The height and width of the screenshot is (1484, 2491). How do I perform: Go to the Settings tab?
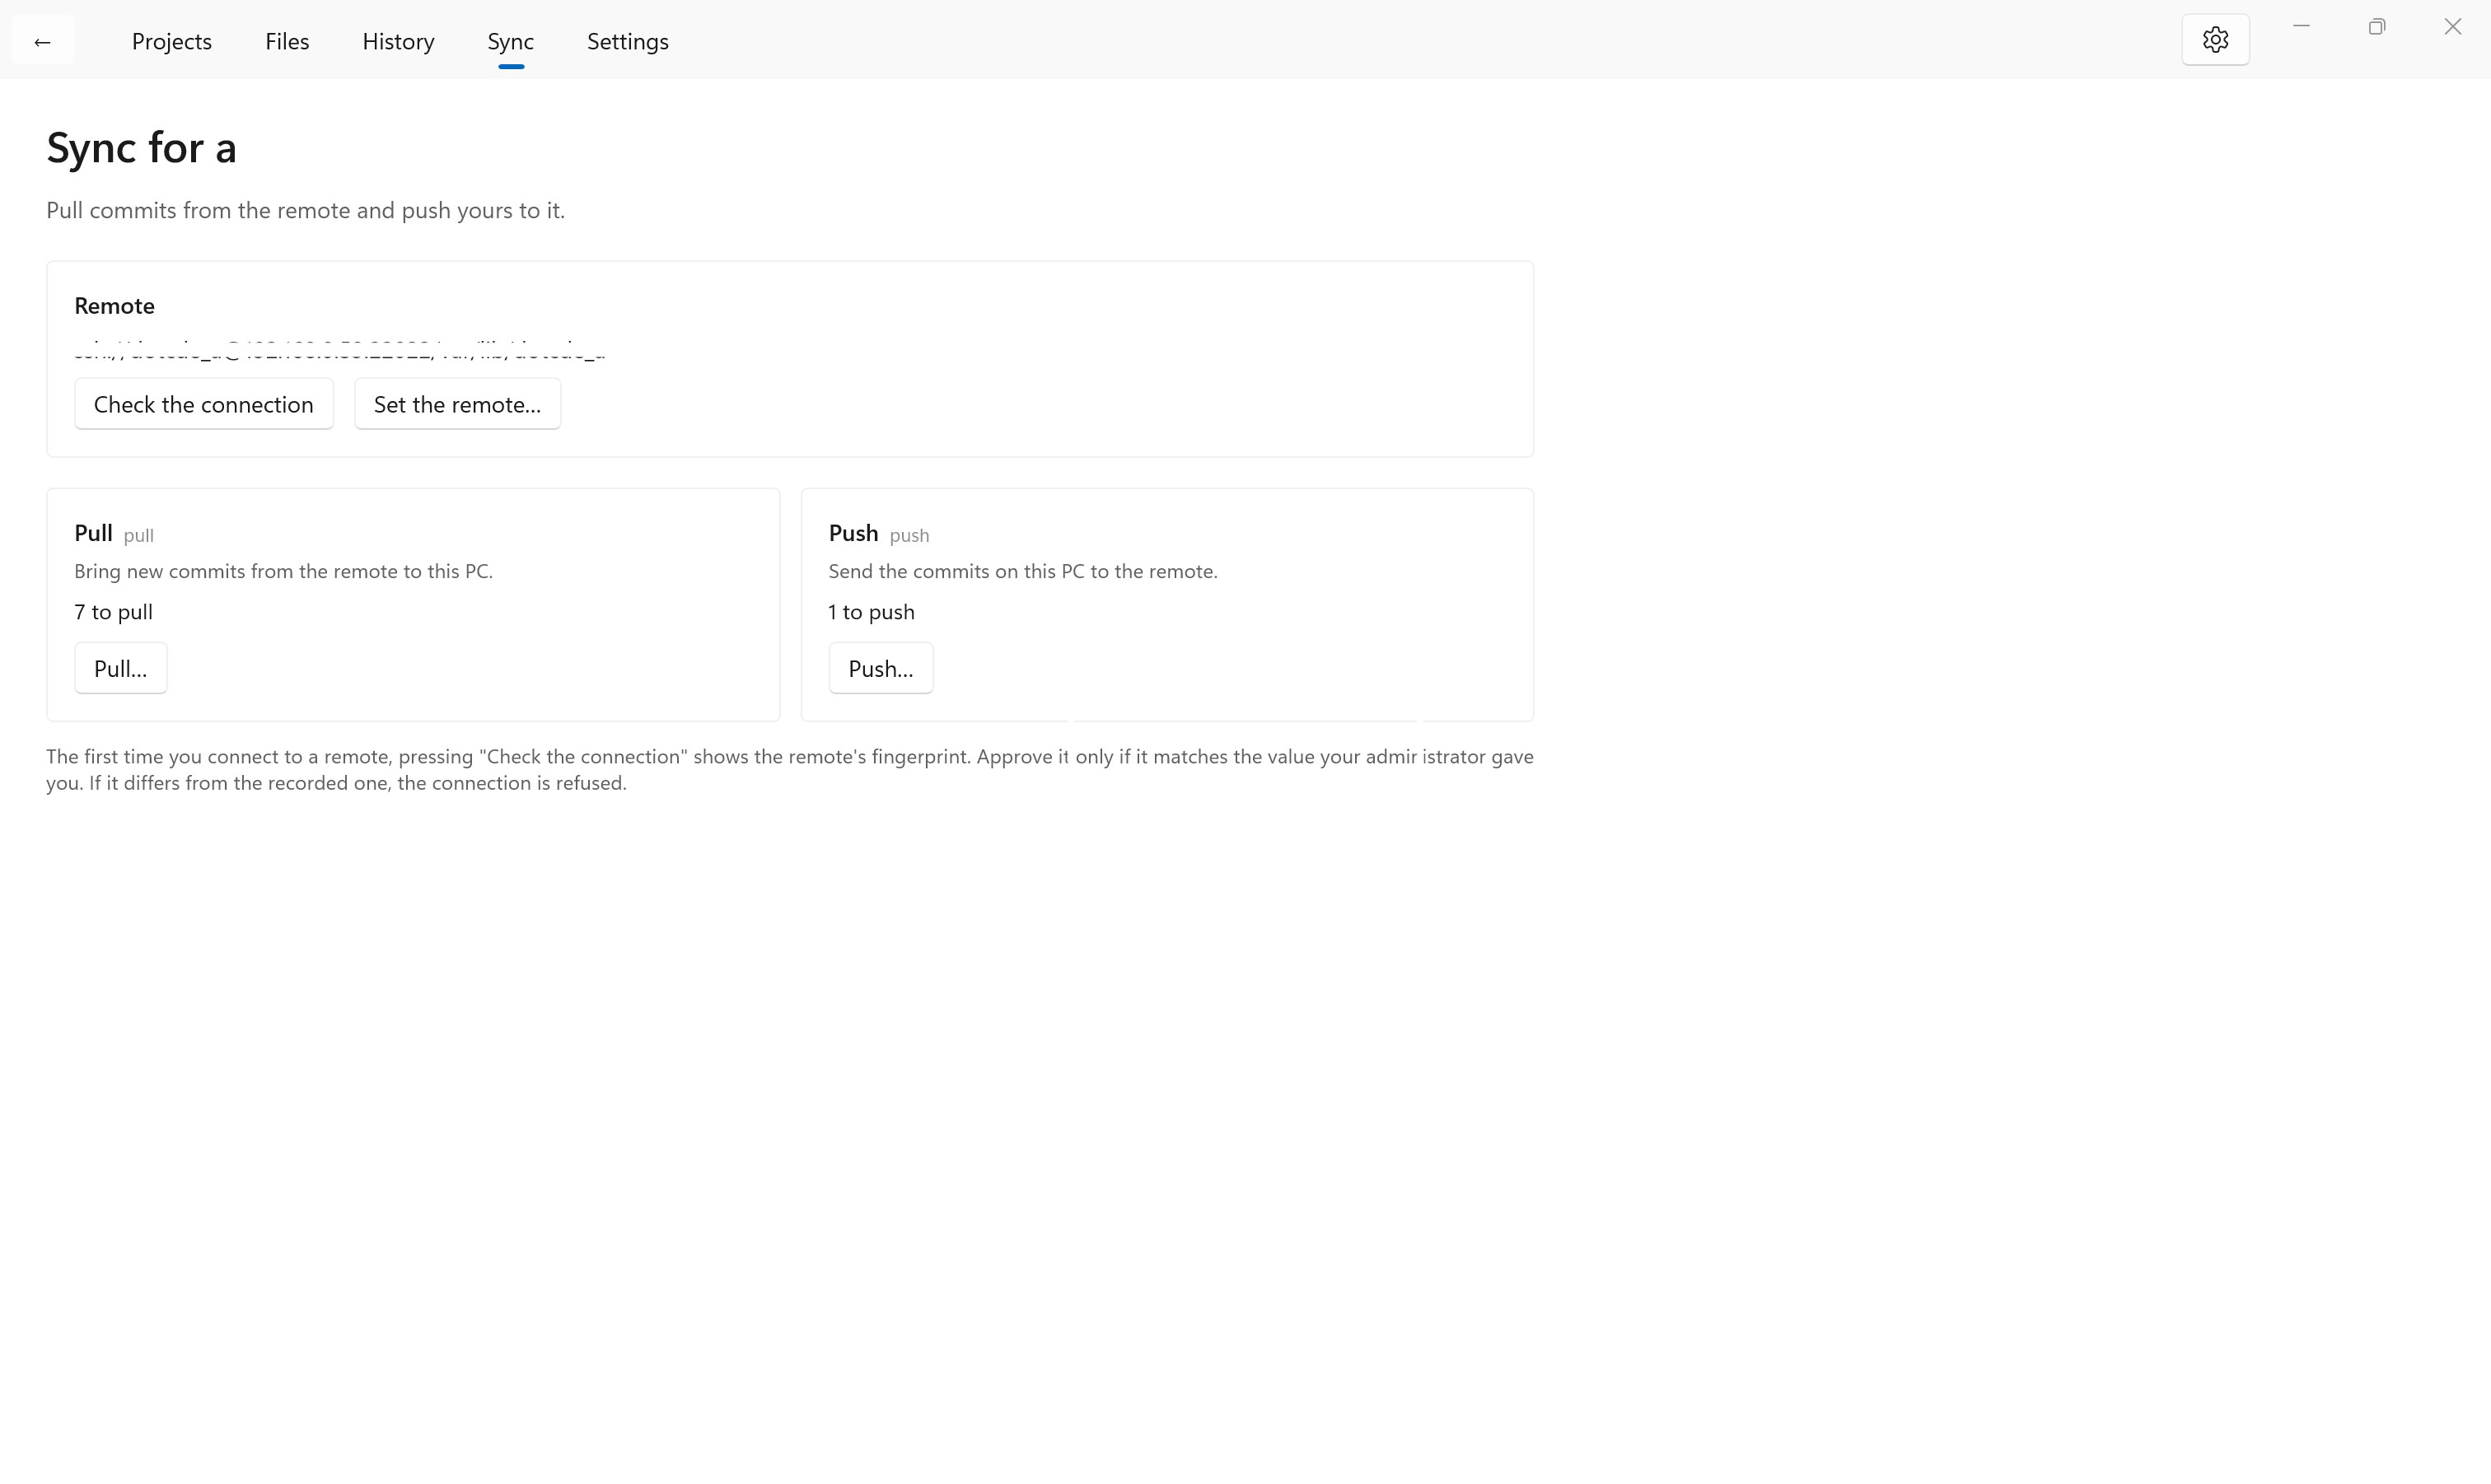pyautogui.click(x=628, y=41)
